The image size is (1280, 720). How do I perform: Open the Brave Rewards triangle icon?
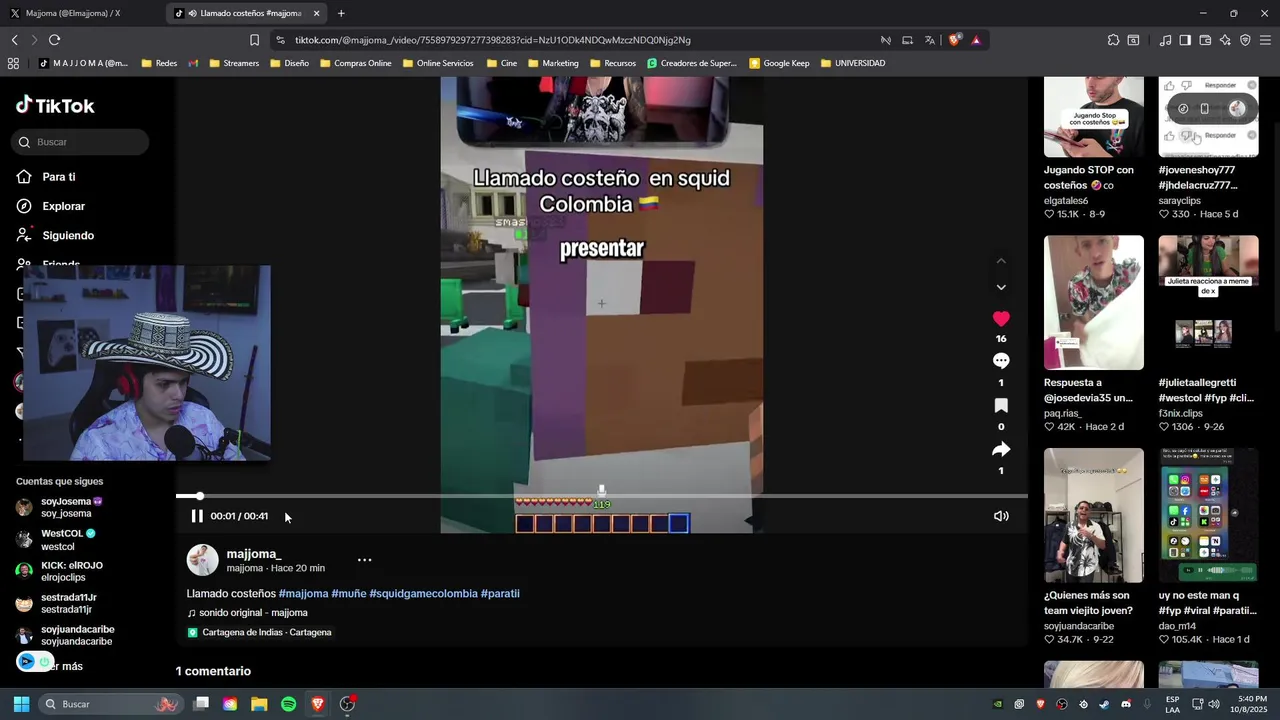click(x=976, y=40)
